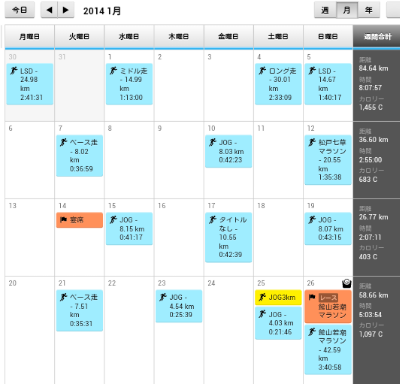Click weekly total distance 84.64 km

coord(373,68)
